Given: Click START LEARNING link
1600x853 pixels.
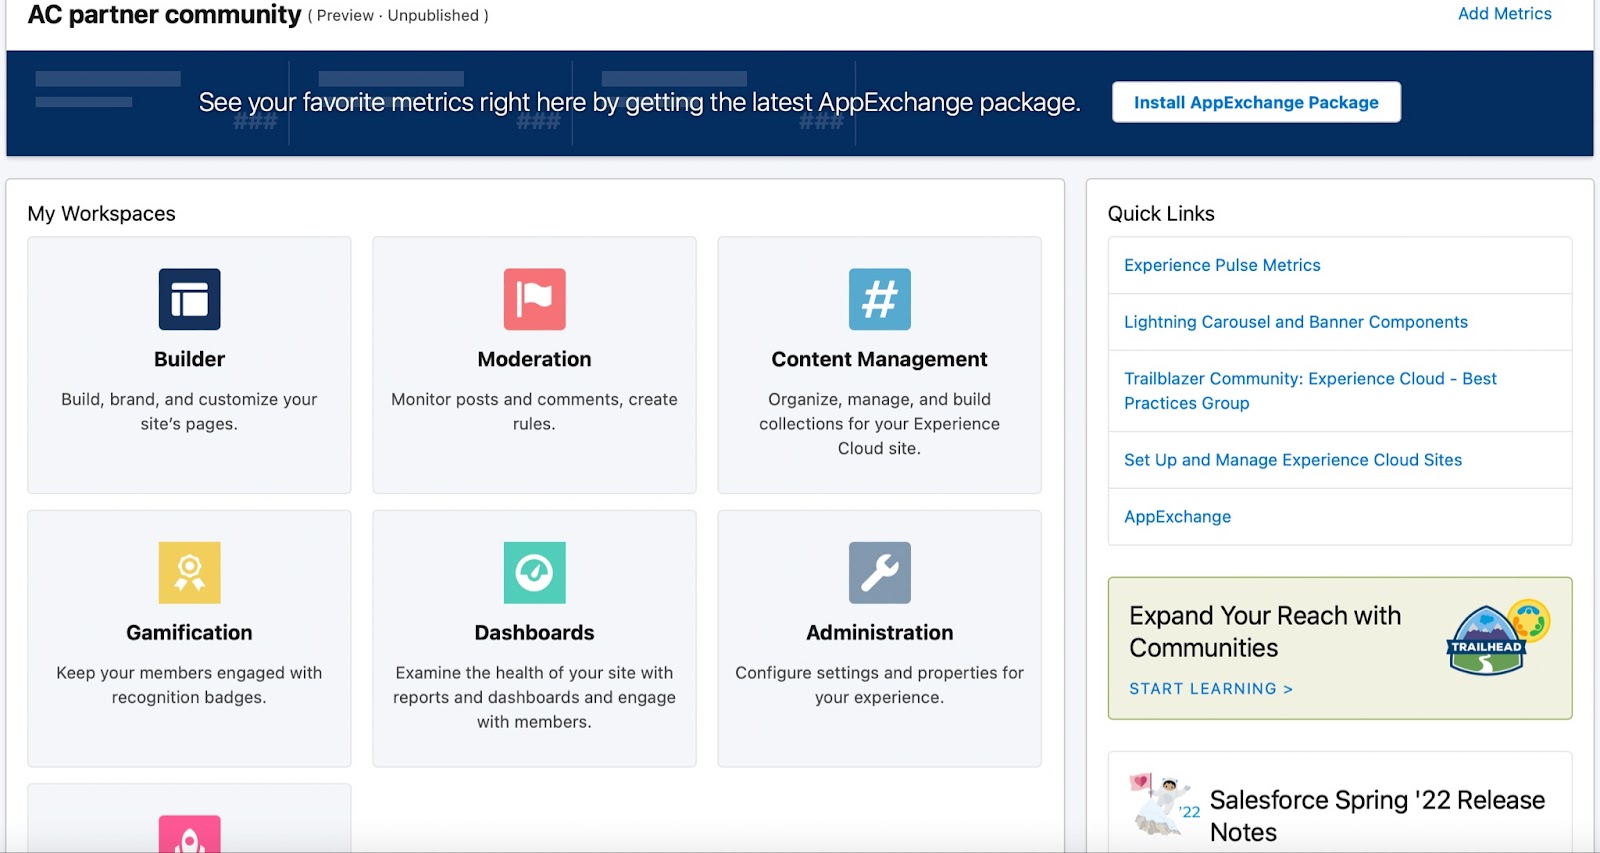Looking at the screenshot, I should coord(1211,689).
